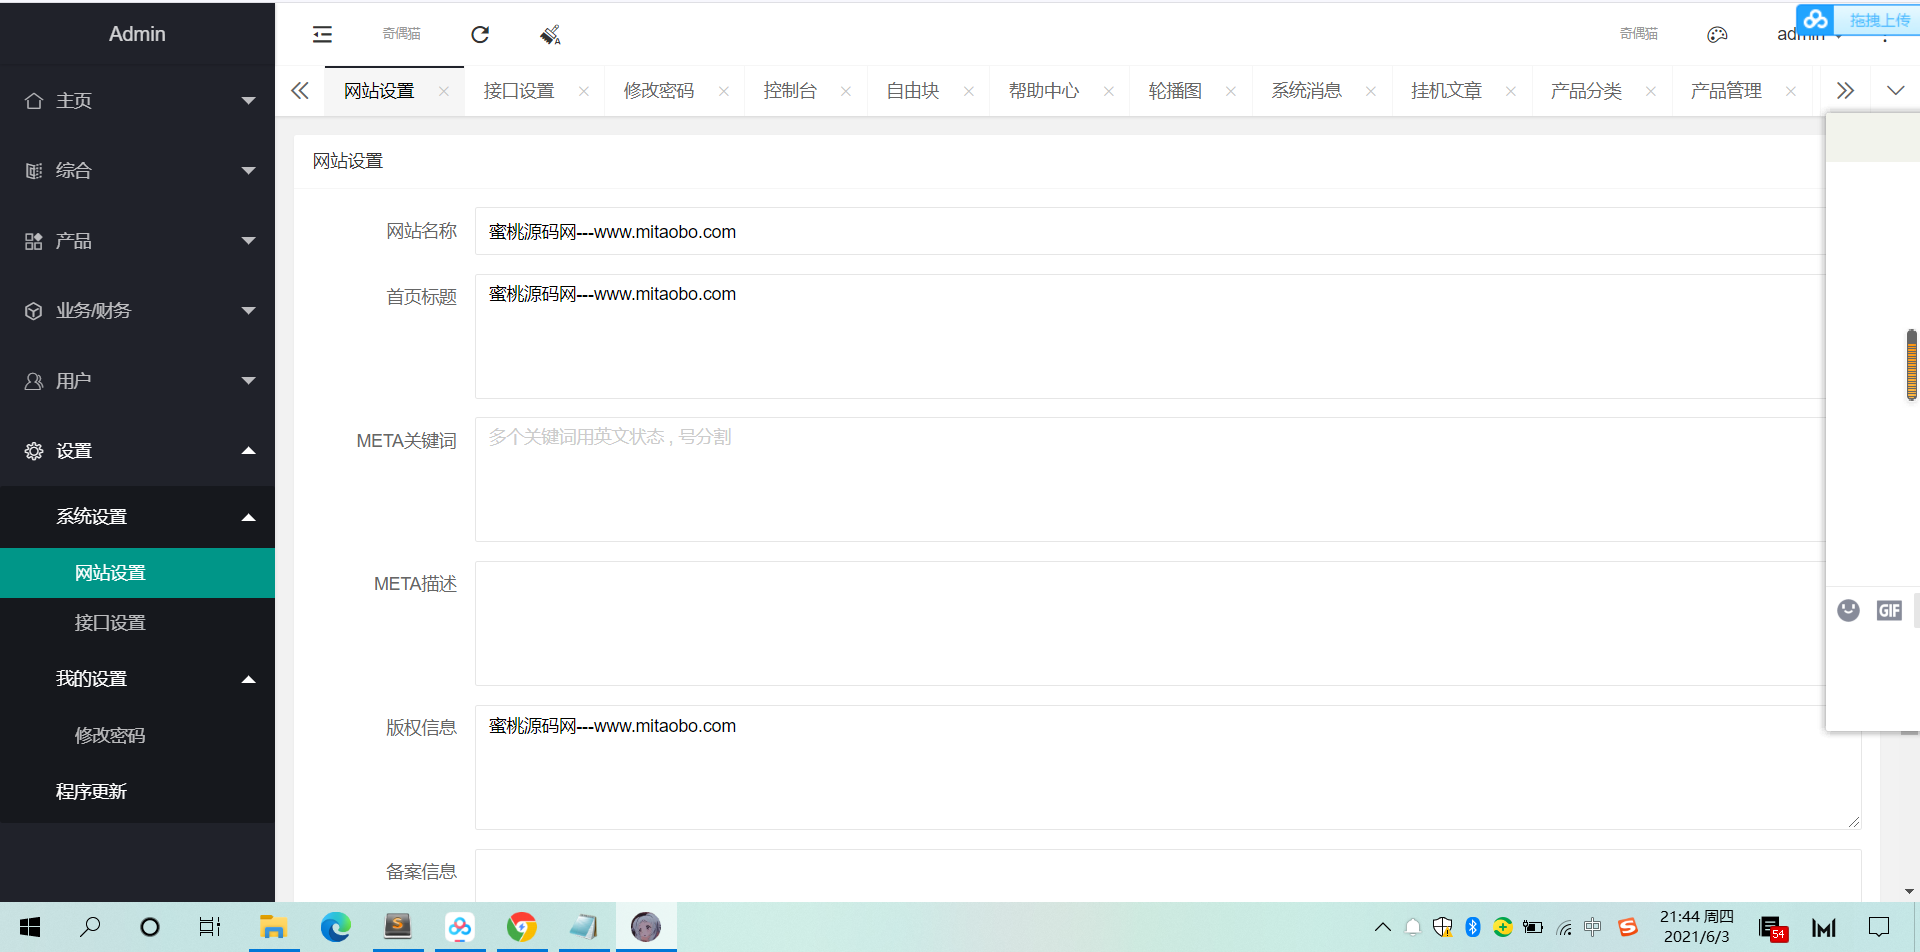Viewport: 1920px width, 952px height.
Task: Open the Windows Start menu
Action: pyautogui.click(x=30, y=927)
